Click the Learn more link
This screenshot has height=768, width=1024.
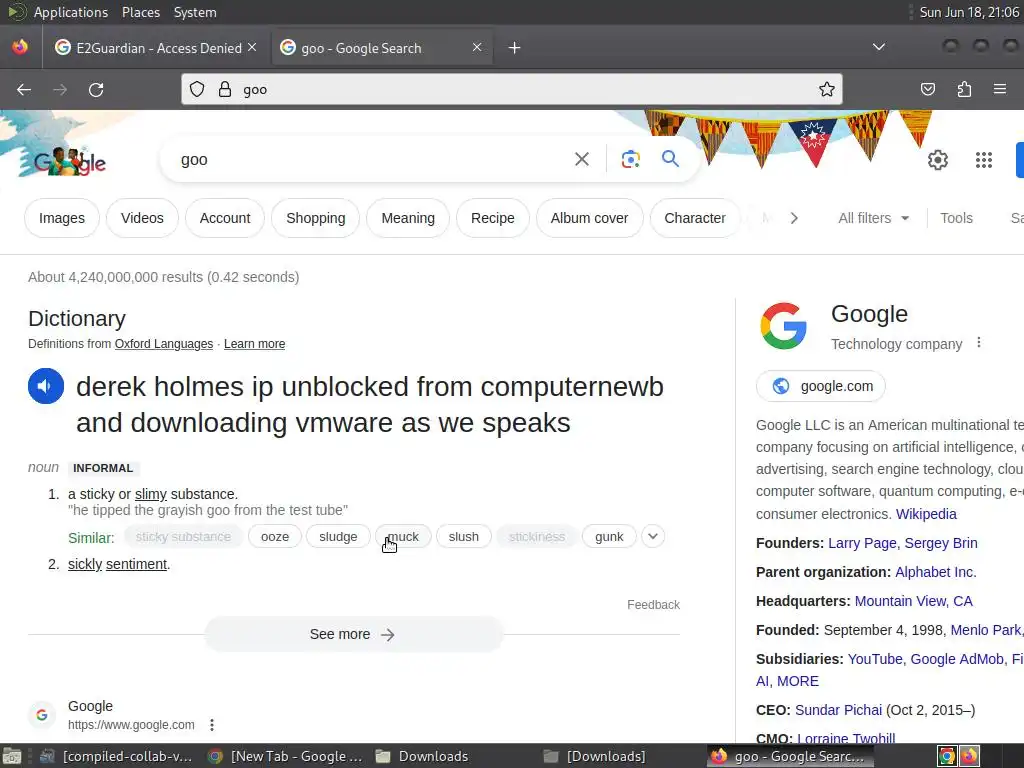(255, 344)
